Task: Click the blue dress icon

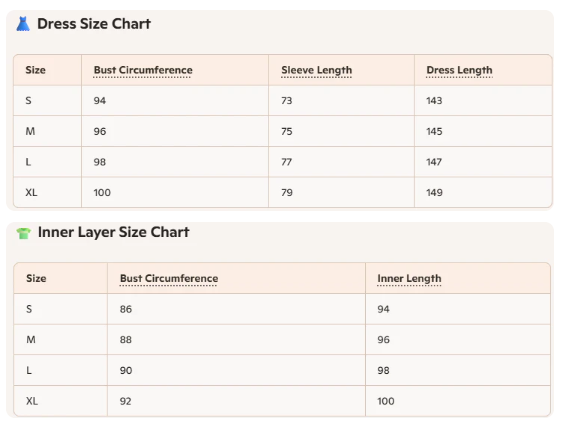Action: (23, 24)
